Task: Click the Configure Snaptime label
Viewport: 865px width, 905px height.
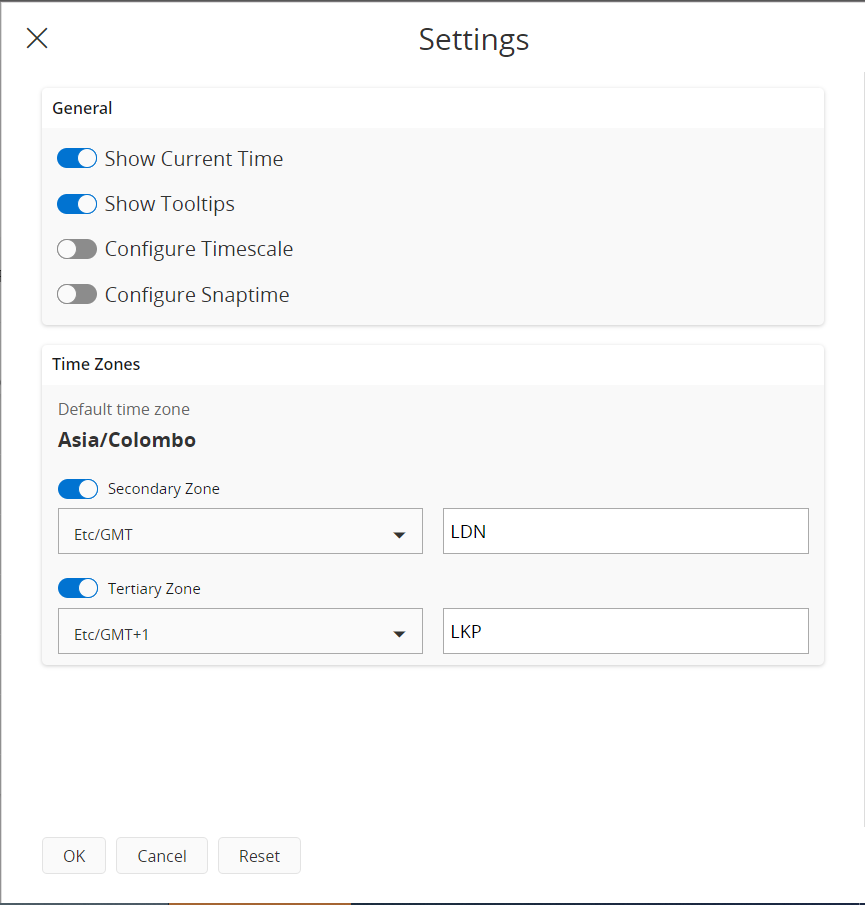Action: (x=197, y=295)
